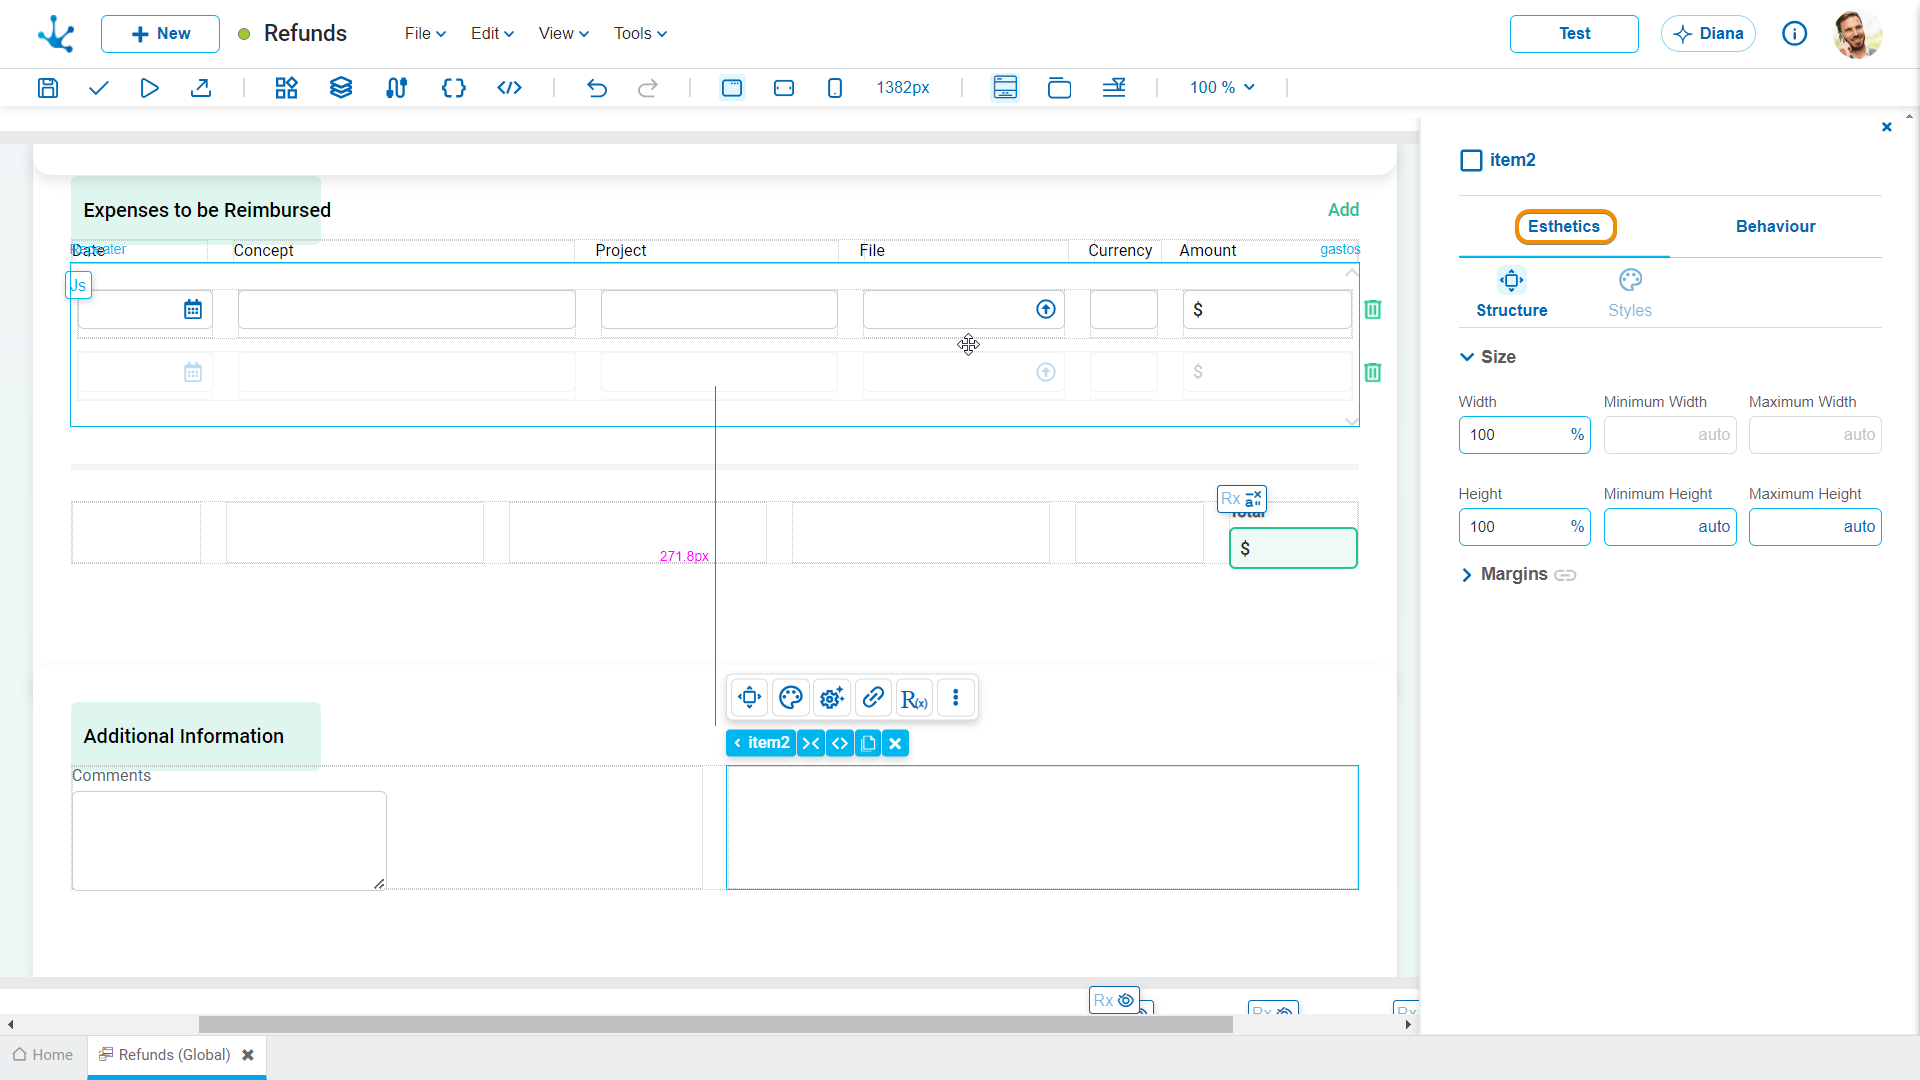
Task: Switch to the Behaviour tab
Action: pos(1775,227)
